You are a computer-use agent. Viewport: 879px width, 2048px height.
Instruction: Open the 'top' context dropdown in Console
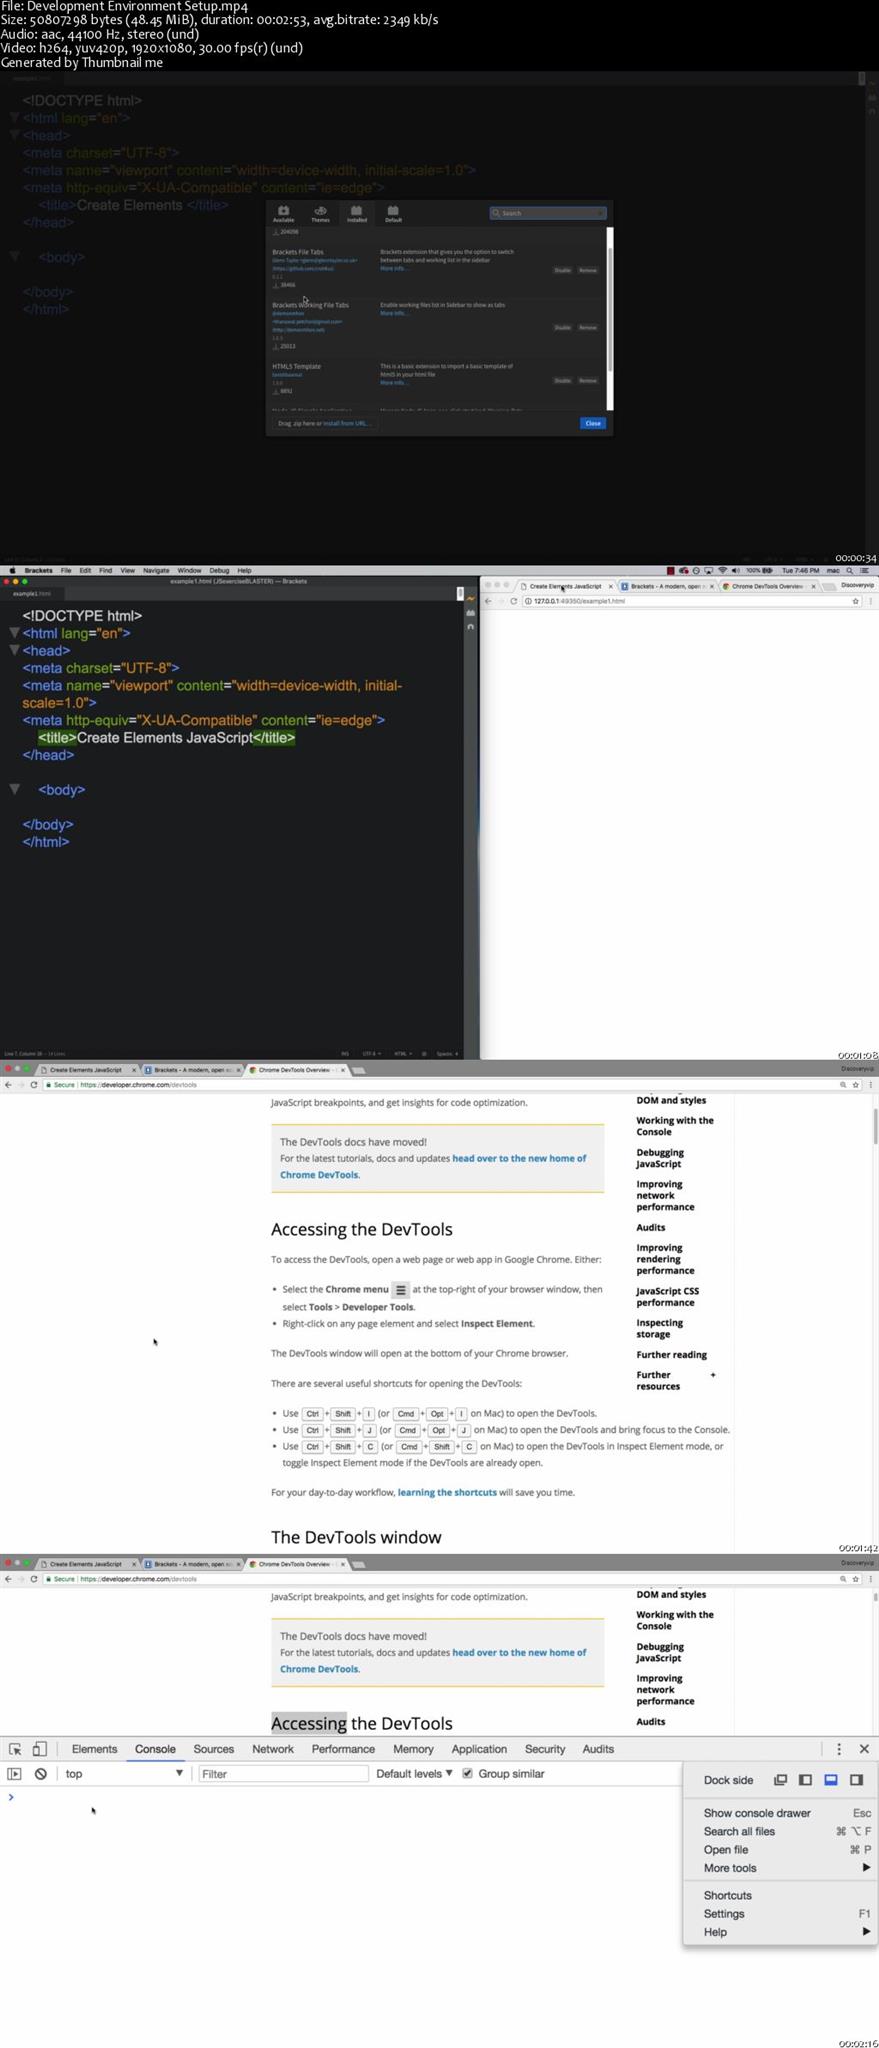(x=124, y=1774)
